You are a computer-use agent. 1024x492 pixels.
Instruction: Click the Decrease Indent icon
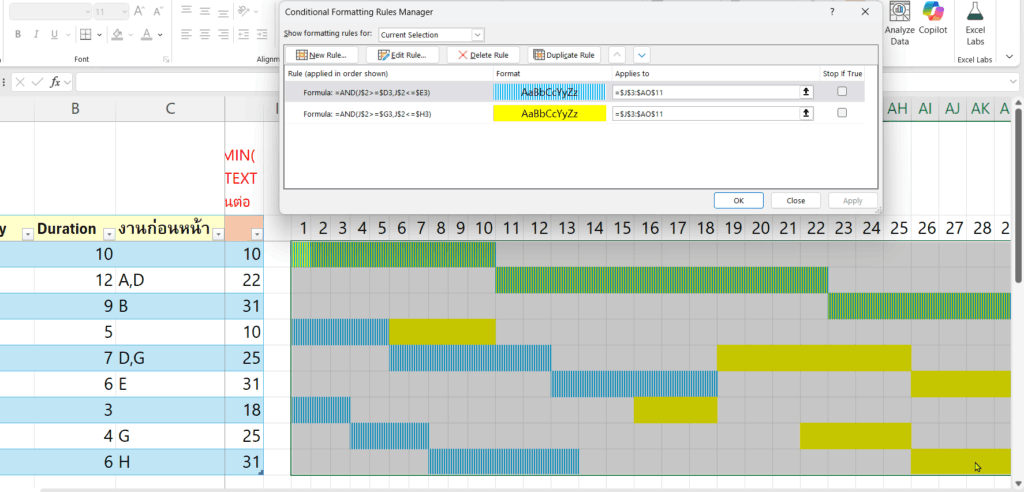coord(244,34)
